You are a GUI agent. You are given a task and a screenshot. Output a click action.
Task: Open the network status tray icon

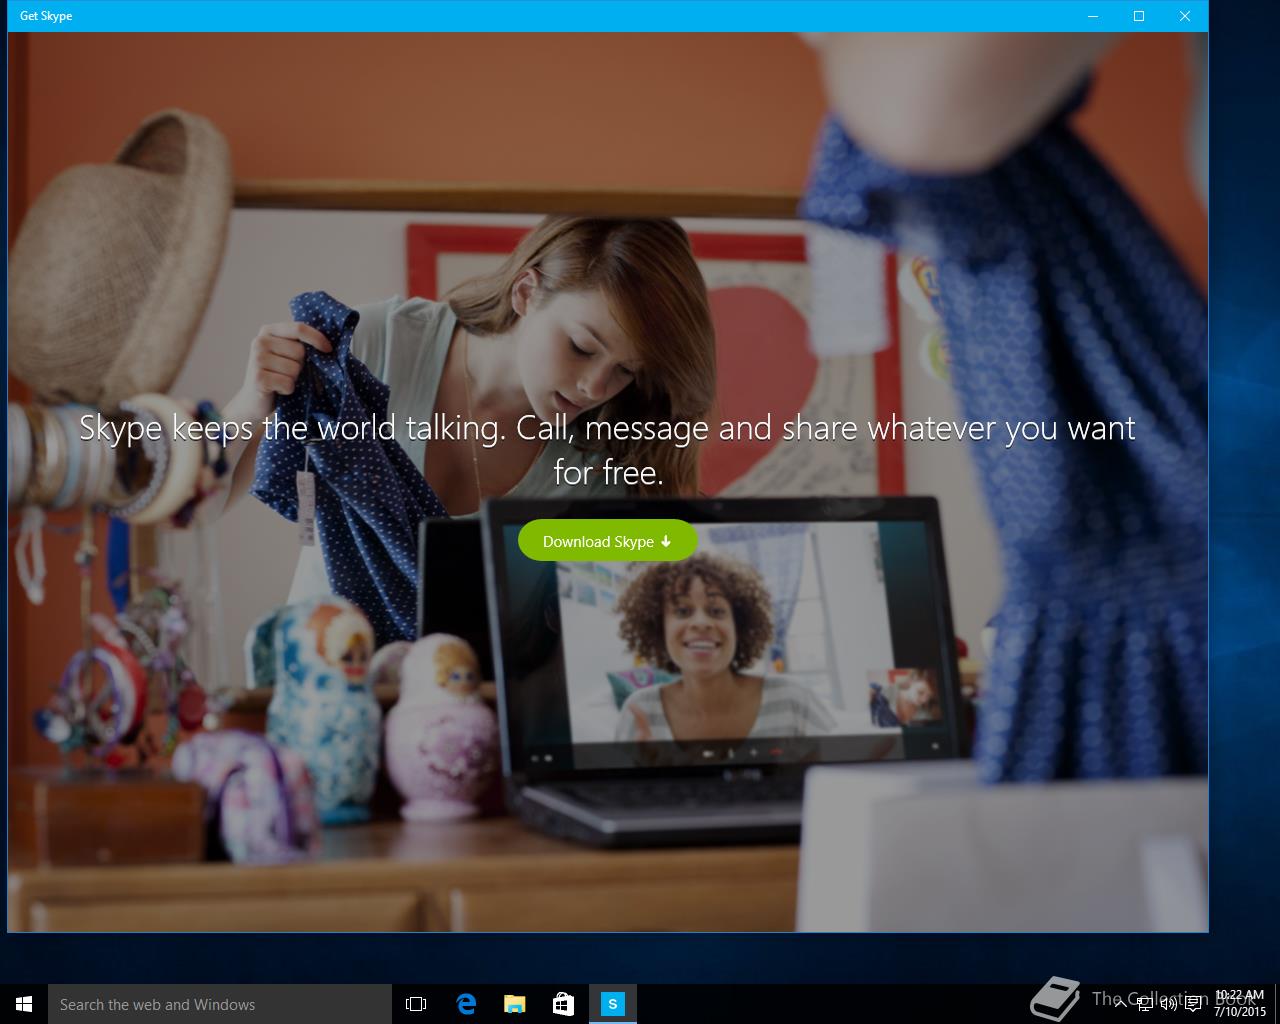tap(1145, 1004)
